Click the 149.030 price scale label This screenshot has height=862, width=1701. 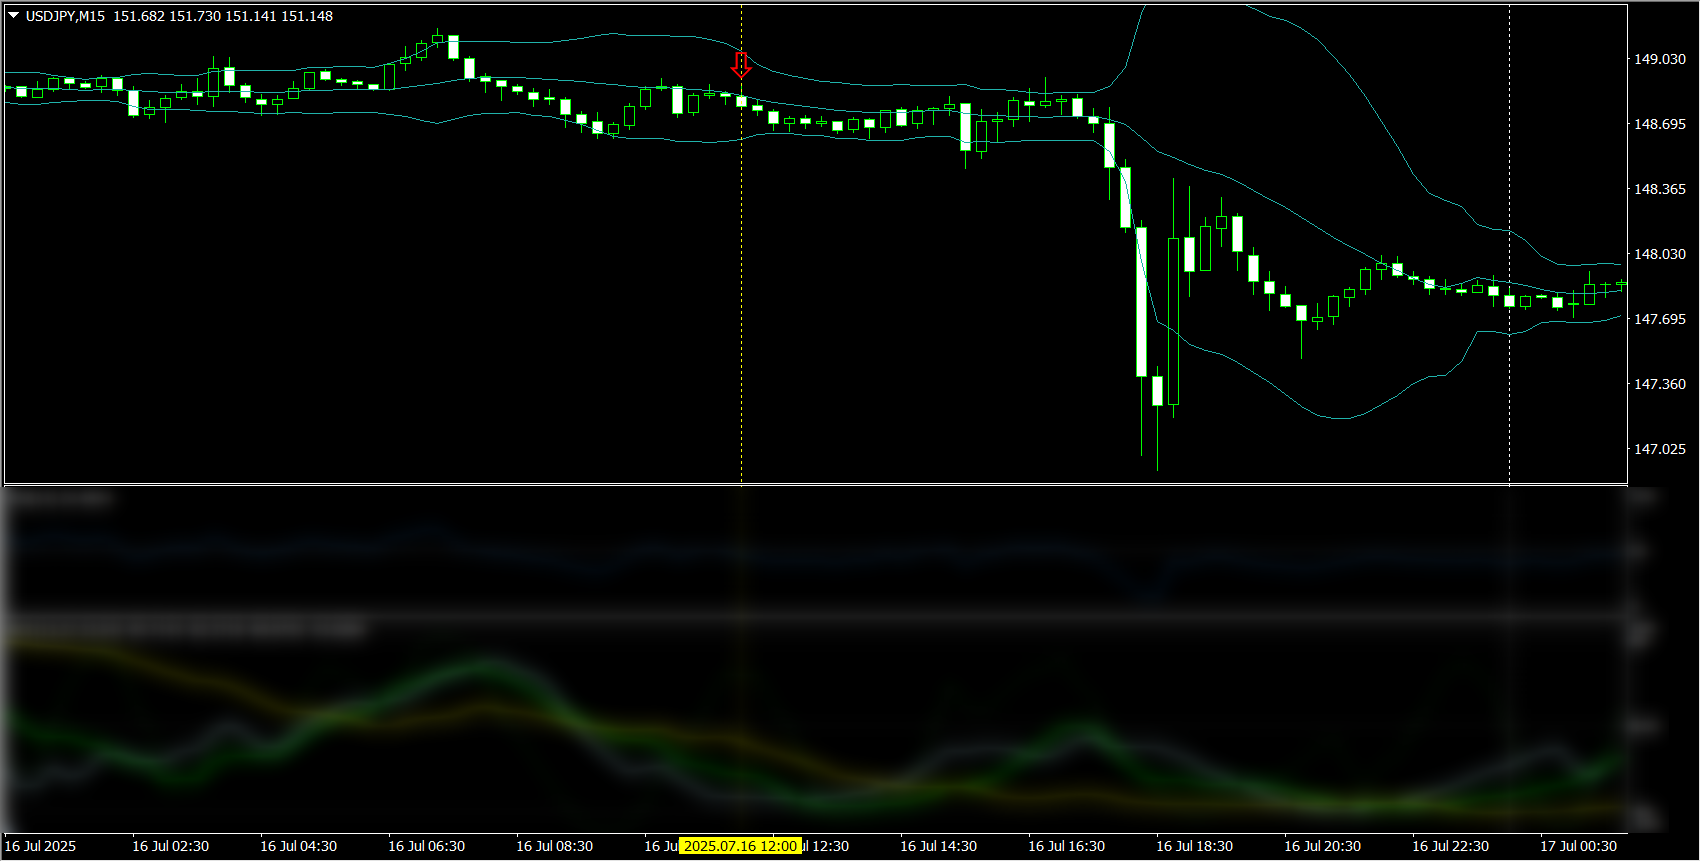pos(1659,59)
